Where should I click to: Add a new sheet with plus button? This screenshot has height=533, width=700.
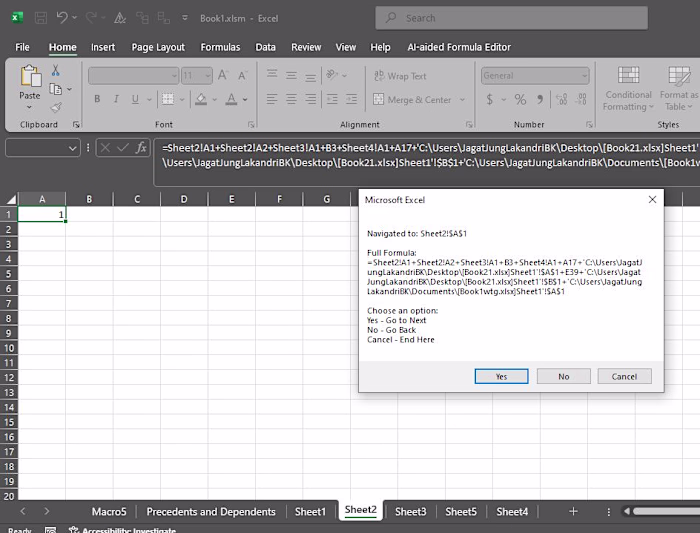click(x=573, y=512)
